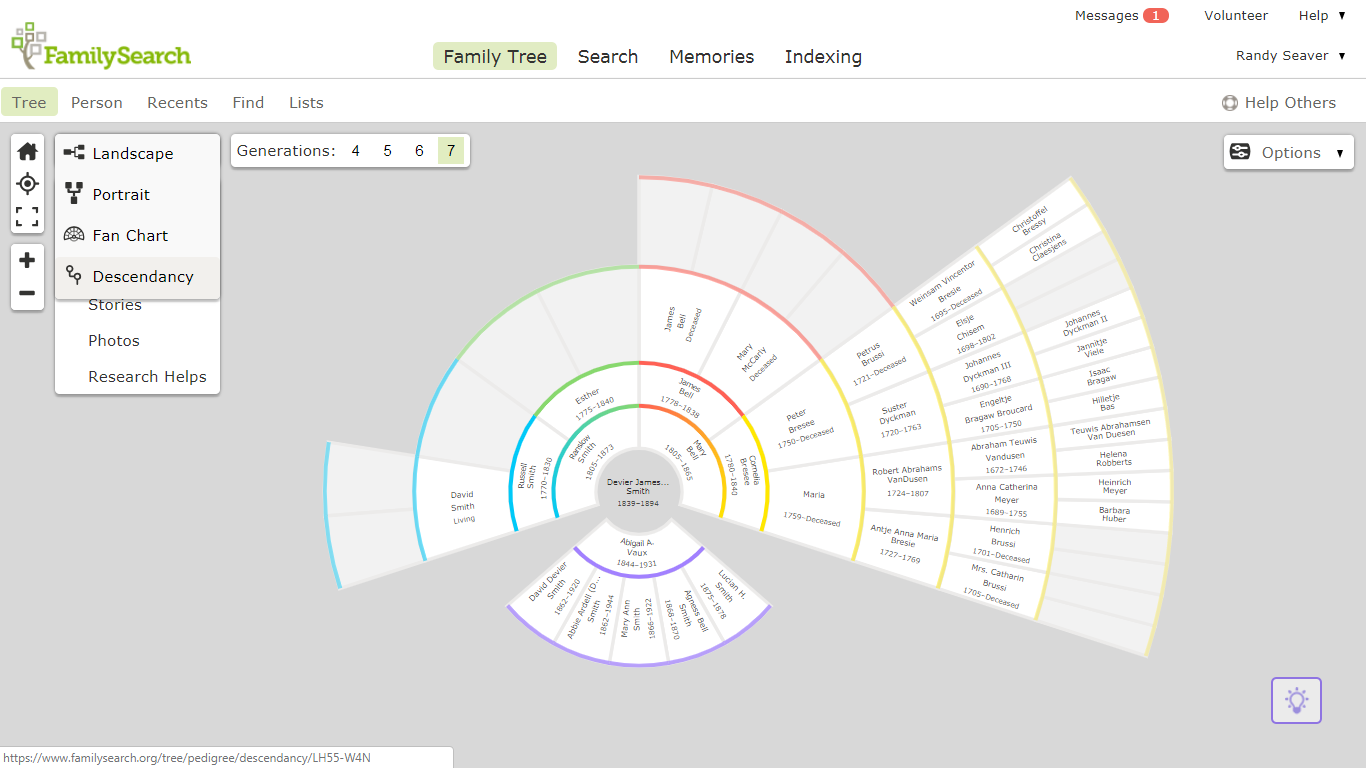Switch to the Descendancy view icon
Image resolution: width=1366 pixels, height=768 pixels.
(x=72, y=274)
